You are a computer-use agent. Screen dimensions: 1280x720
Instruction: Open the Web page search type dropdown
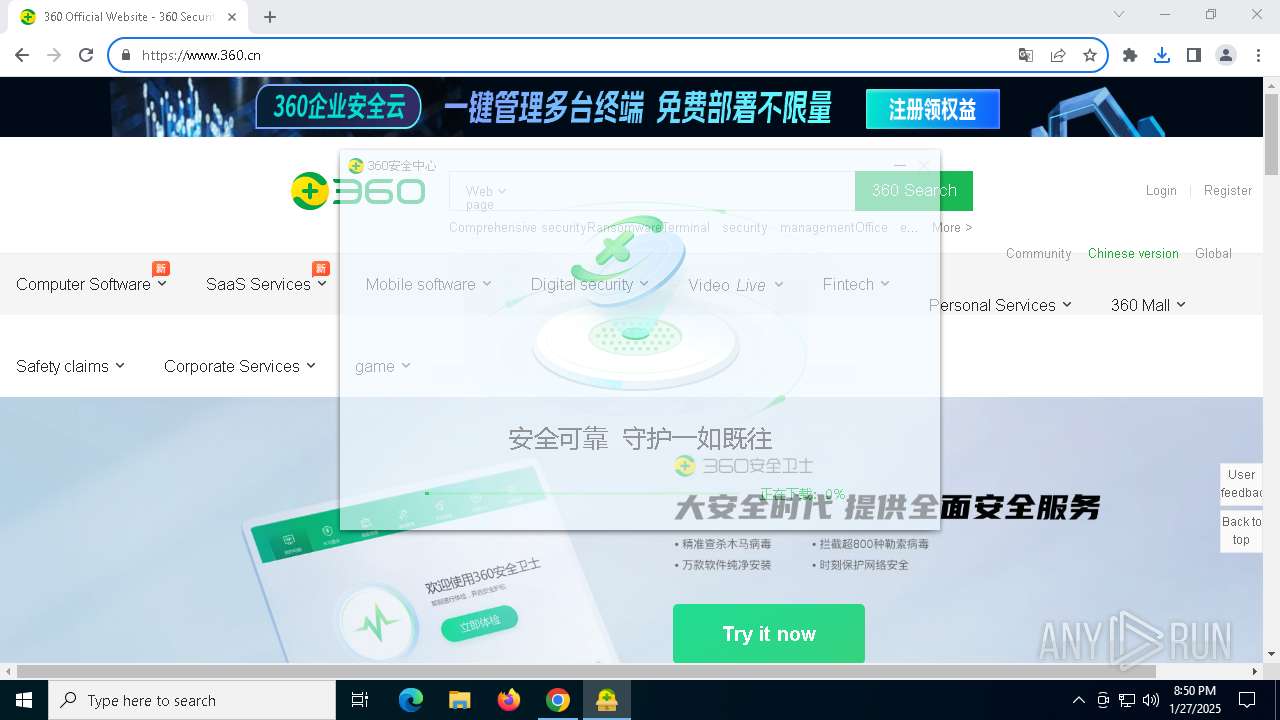(x=485, y=196)
